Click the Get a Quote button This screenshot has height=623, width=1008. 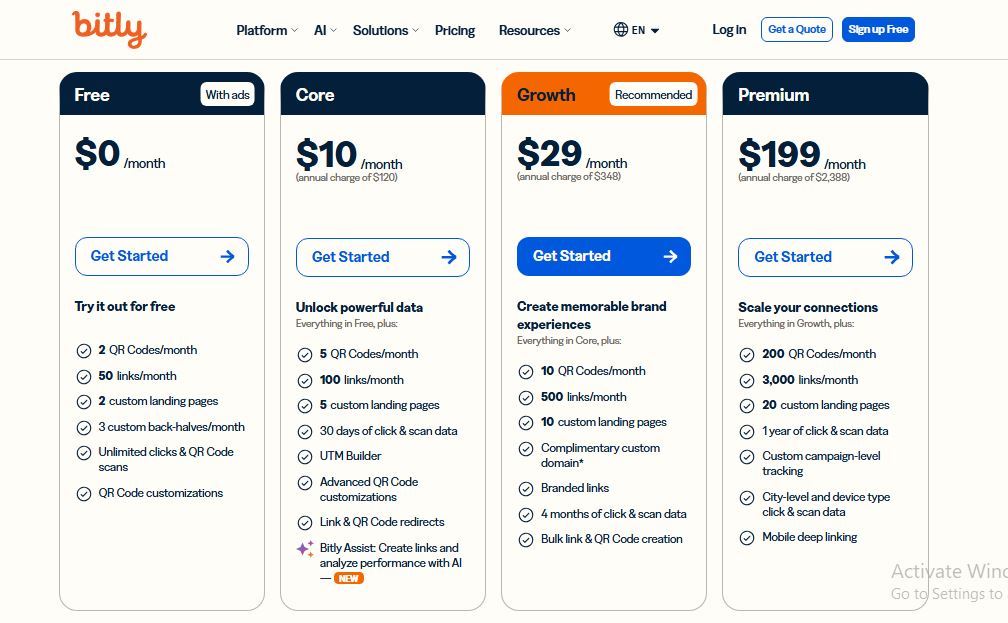pyautogui.click(x=797, y=30)
